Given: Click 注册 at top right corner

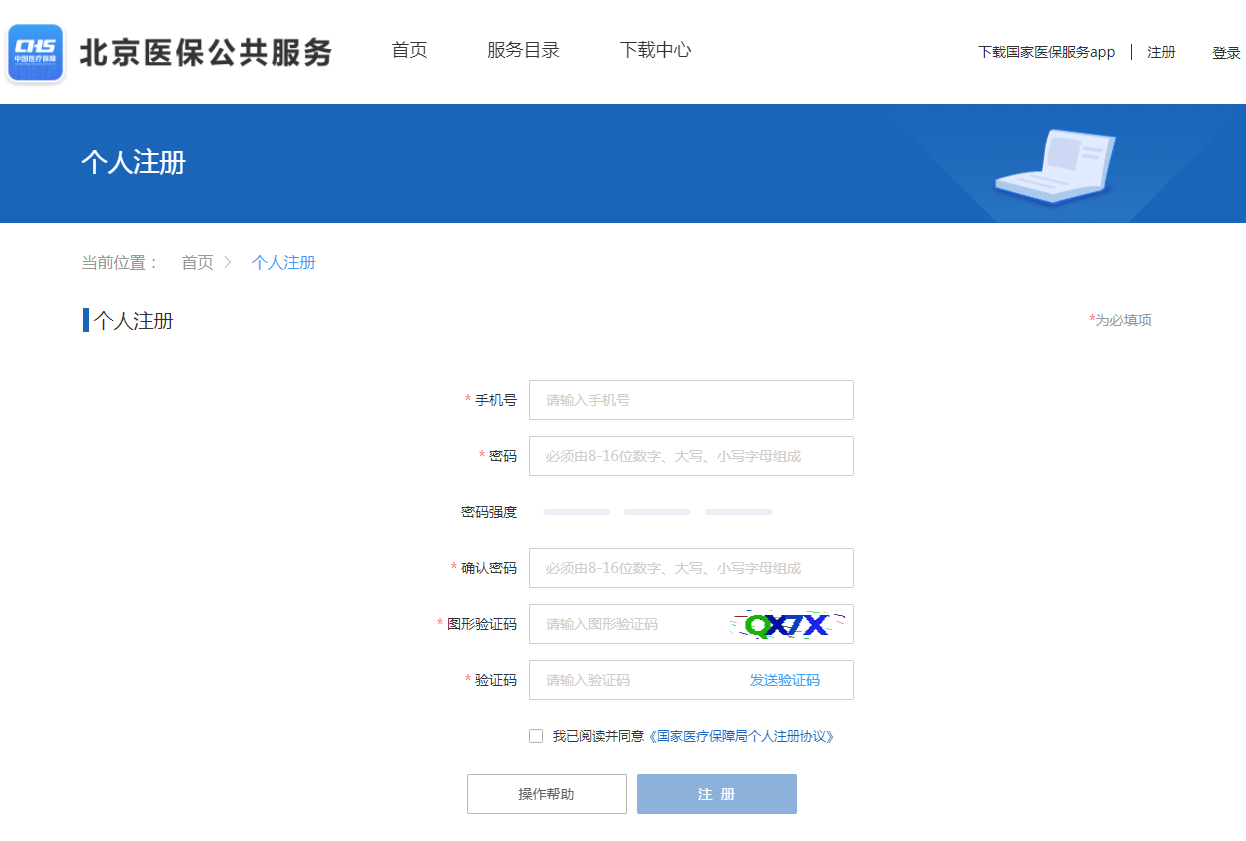Looking at the screenshot, I should pos(1161,52).
